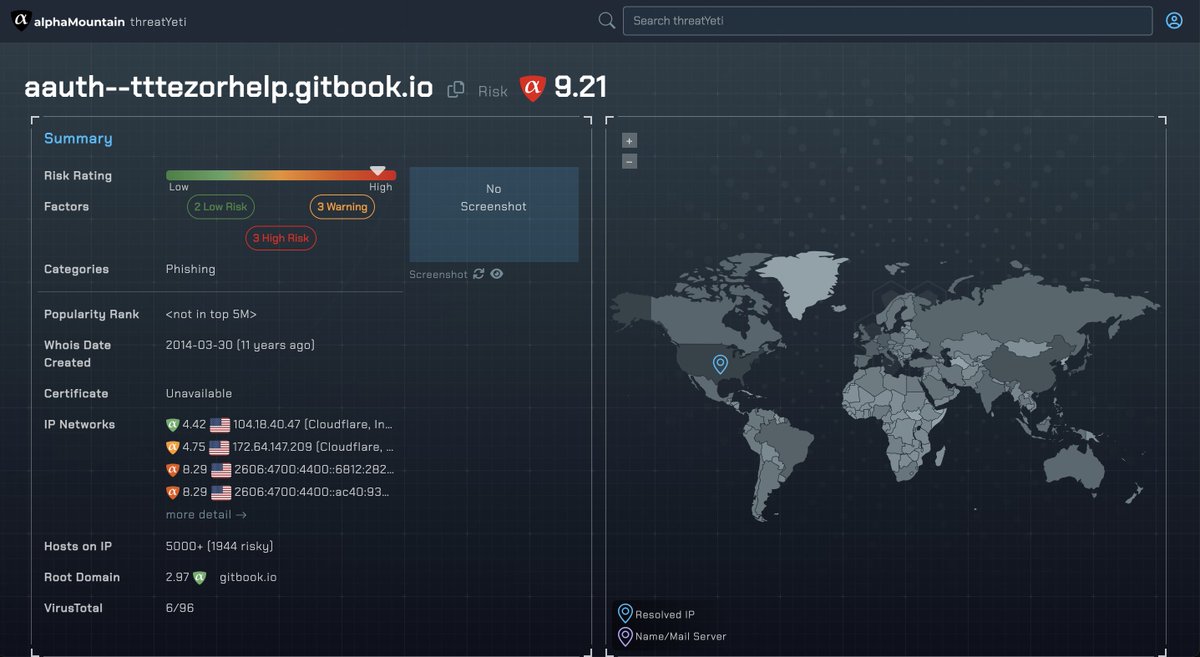The image size is (1200, 657).
Task: Click the certificate Unavailable value
Action: (199, 394)
